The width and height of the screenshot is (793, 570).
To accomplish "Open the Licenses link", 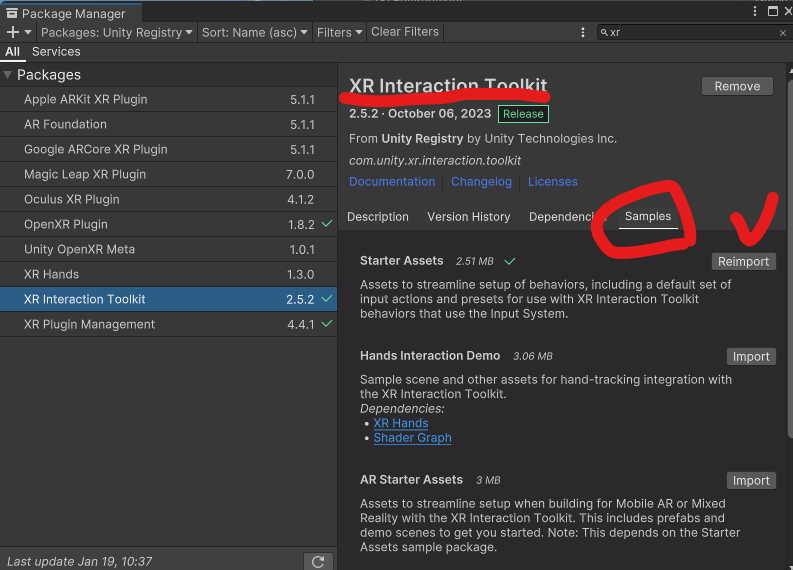I will click(552, 182).
